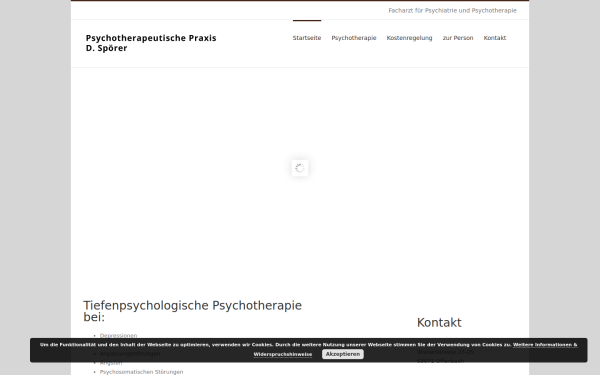Accept cookies with the Akzeptieren button
The height and width of the screenshot is (375, 600).
(343, 354)
